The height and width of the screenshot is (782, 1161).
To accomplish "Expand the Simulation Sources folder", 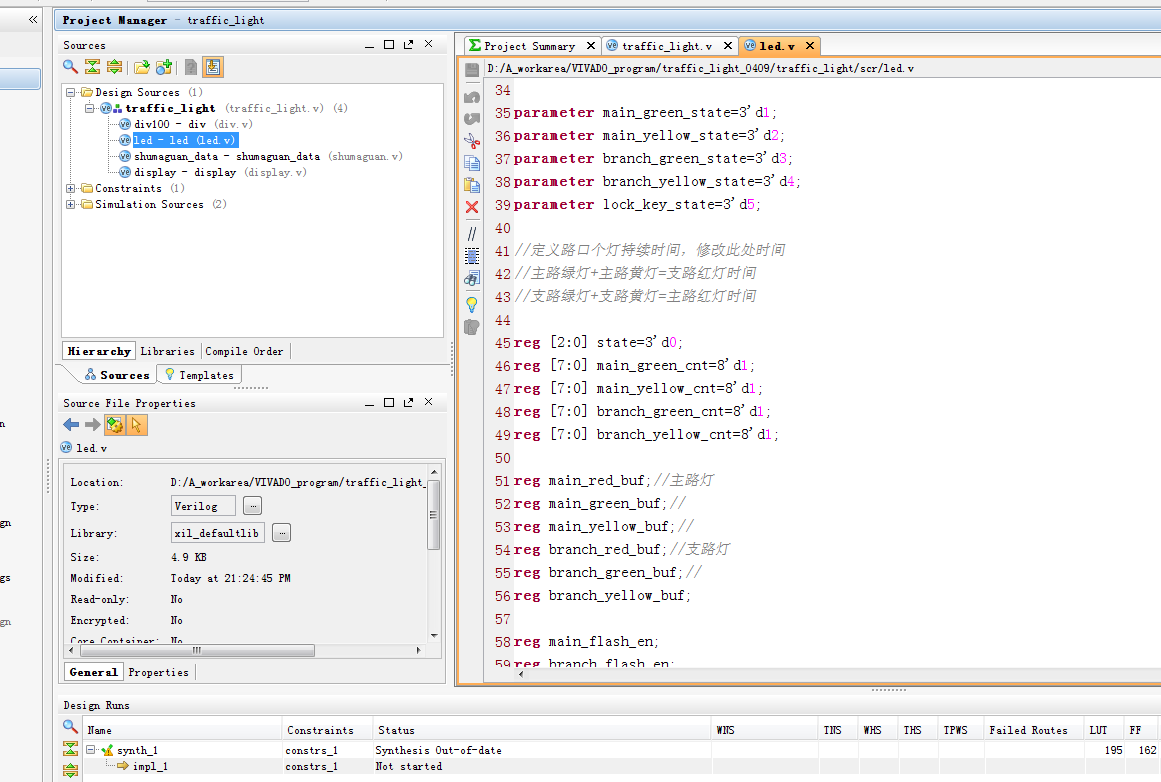I will point(71,204).
